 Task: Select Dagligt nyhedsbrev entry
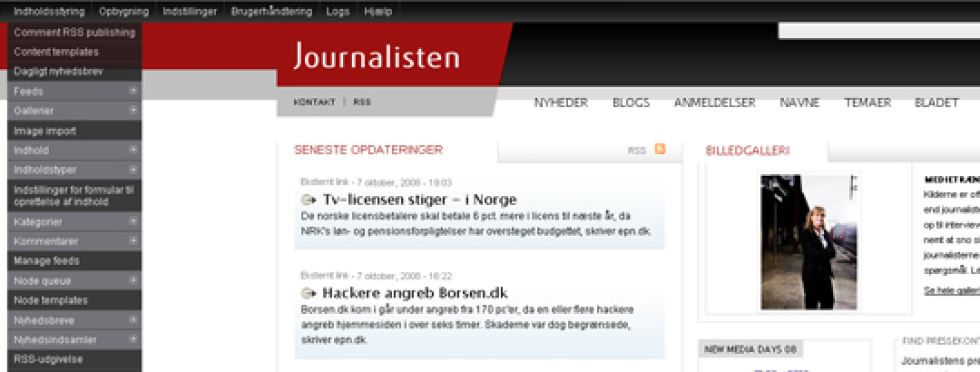tap(74, 71)
